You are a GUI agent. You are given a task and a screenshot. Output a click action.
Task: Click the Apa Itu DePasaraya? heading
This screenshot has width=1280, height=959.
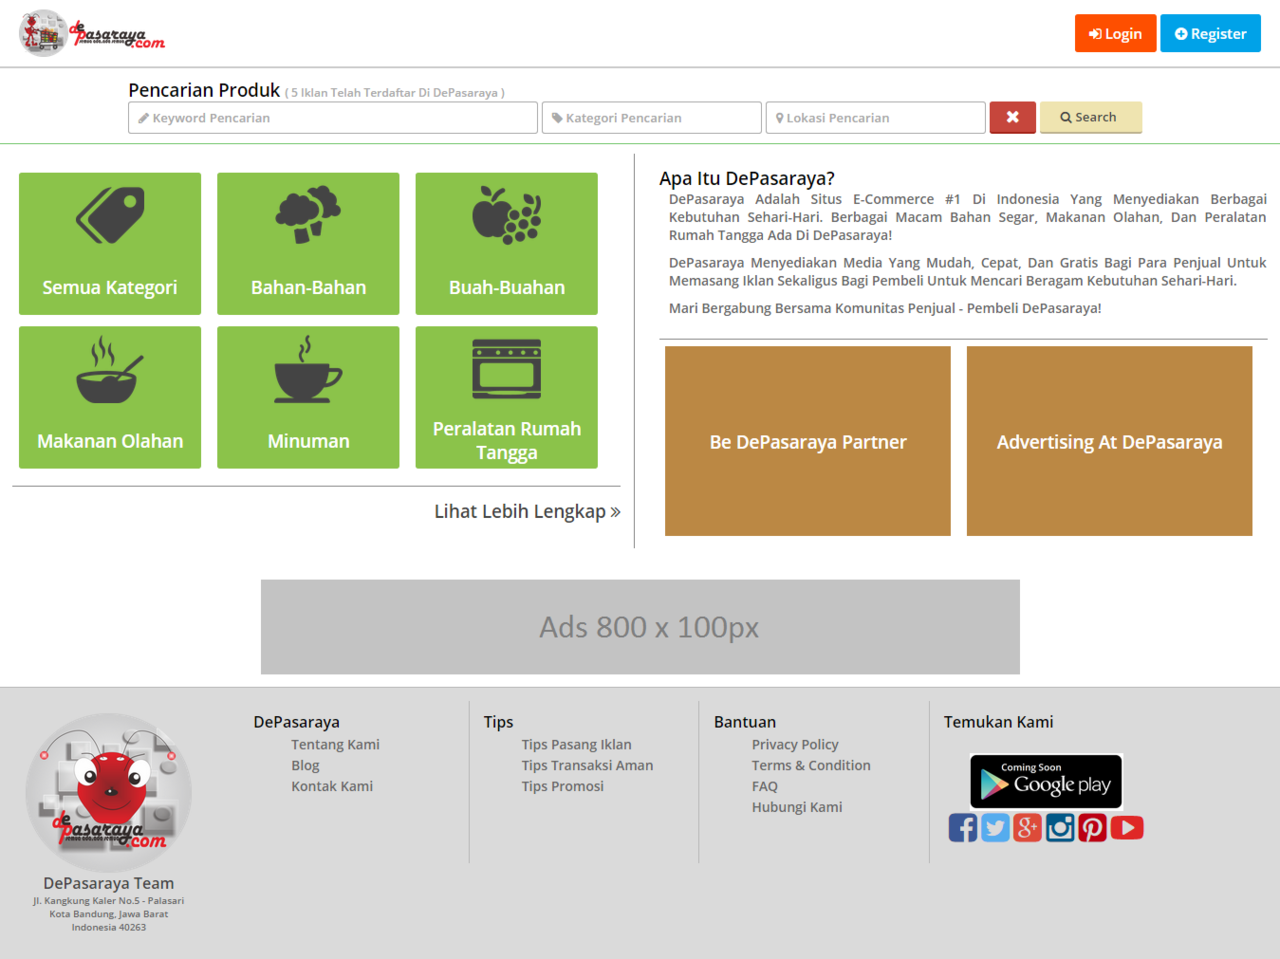pyautogui.click(x=746, y=178)
